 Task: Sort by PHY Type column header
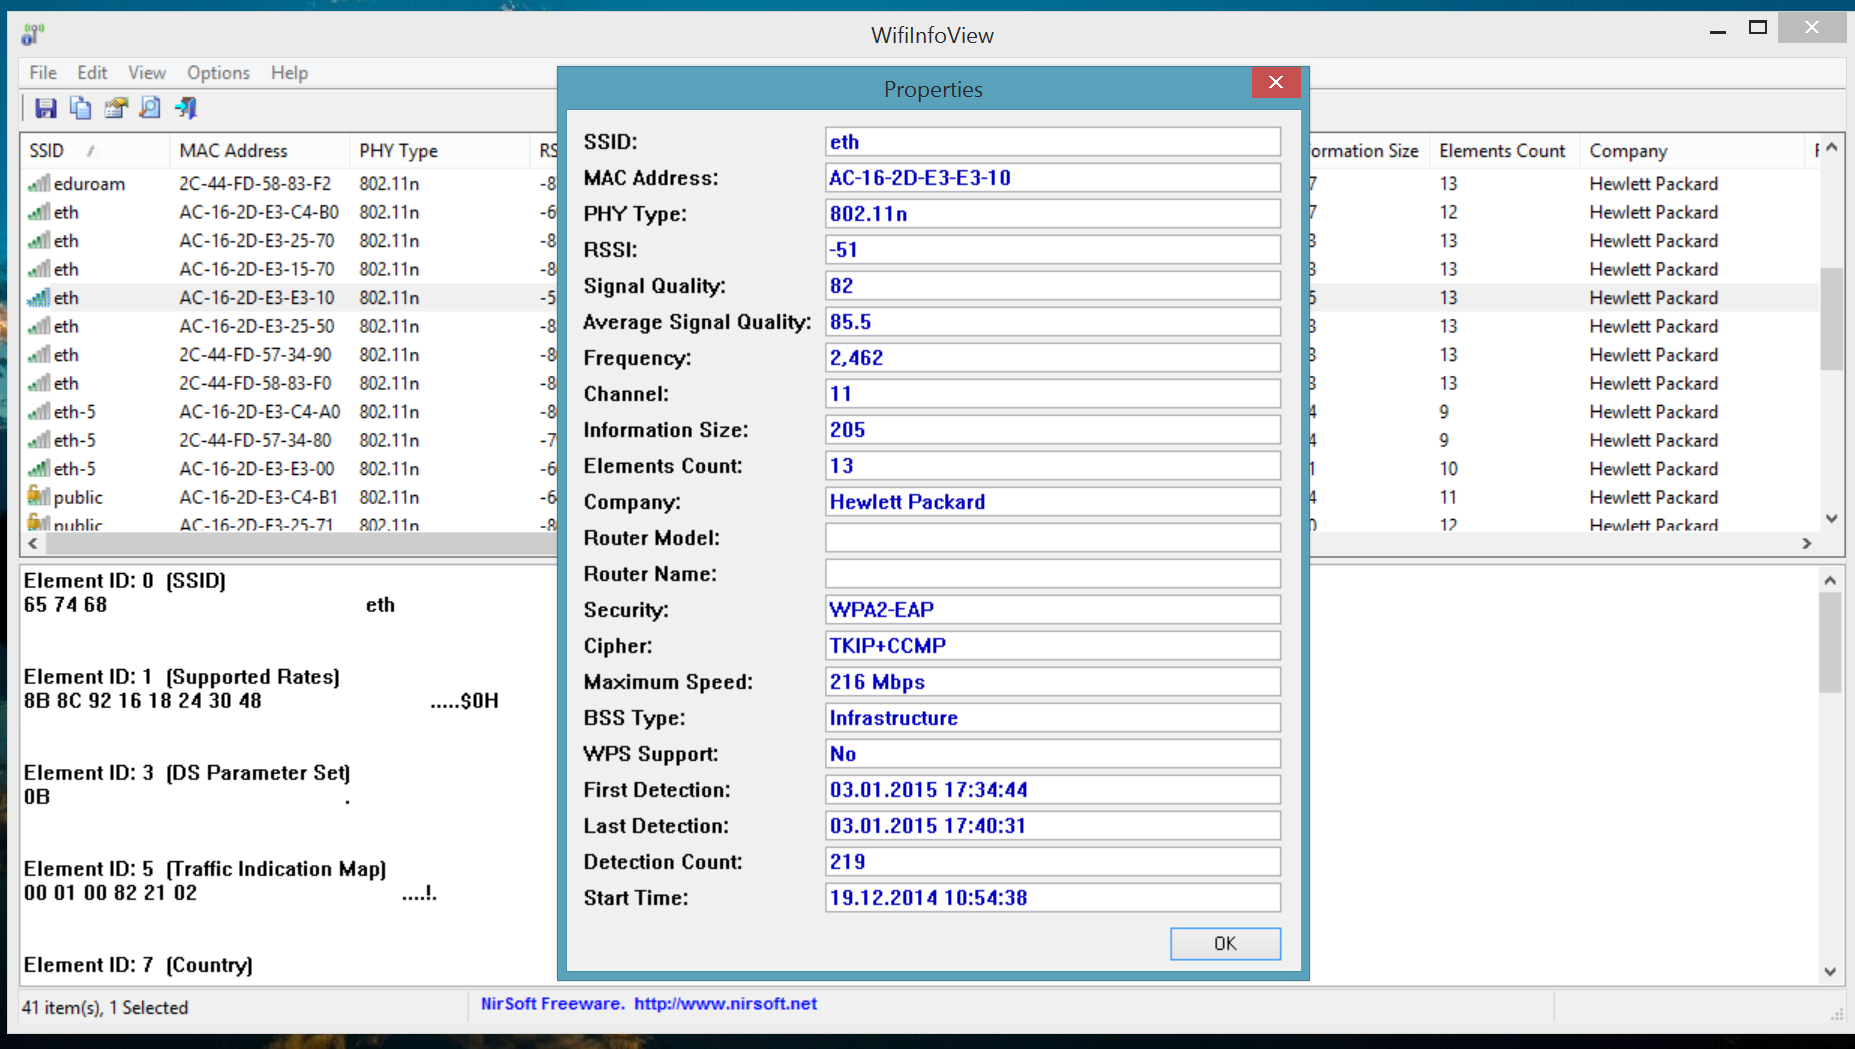coord(439,151)
